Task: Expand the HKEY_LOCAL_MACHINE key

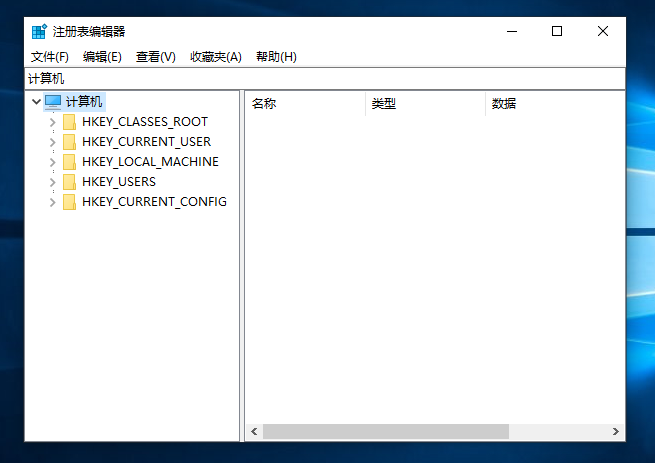Action: click(52, 162)
